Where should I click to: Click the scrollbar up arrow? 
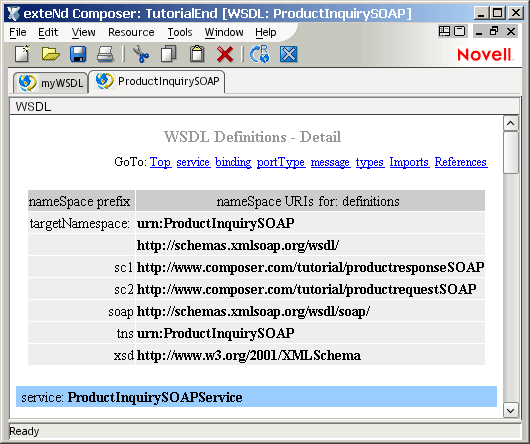pyautogui.click(x=510, y=123)
